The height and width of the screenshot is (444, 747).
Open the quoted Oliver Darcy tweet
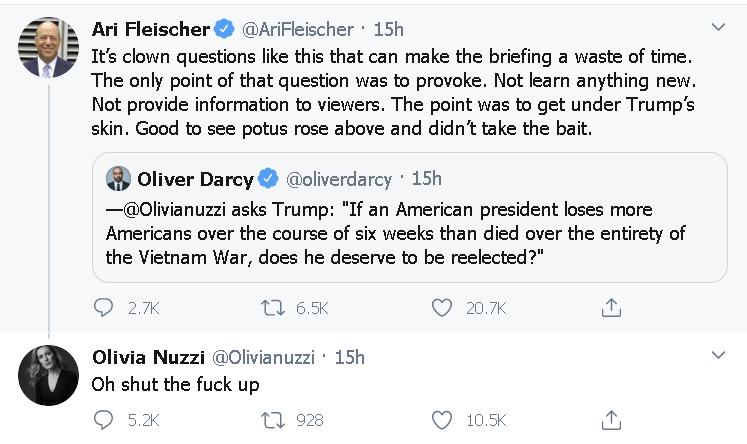coord(410,218)
